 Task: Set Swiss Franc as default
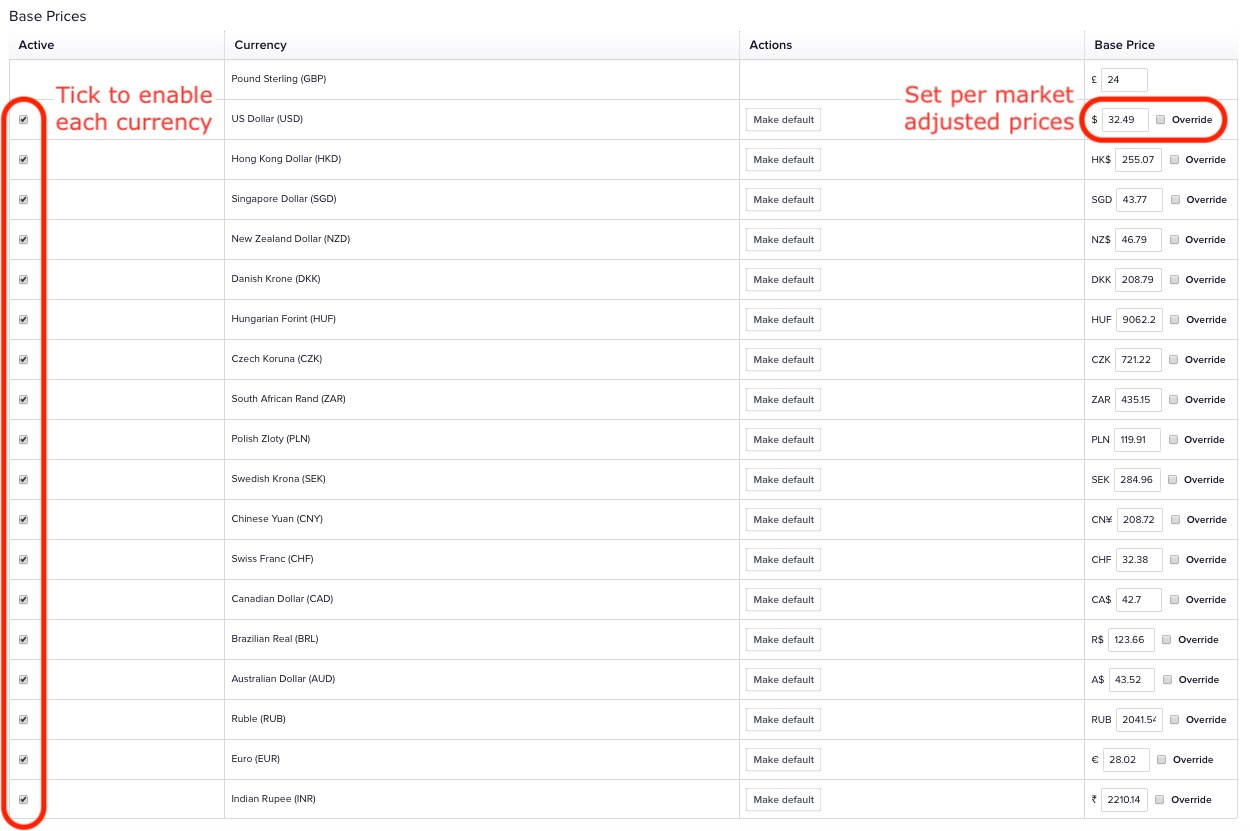(784, 560)
